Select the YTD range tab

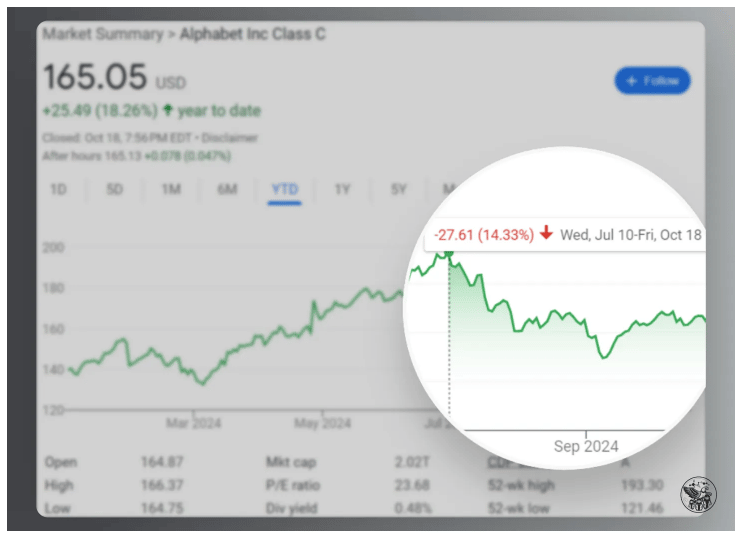tap(285, 188)
